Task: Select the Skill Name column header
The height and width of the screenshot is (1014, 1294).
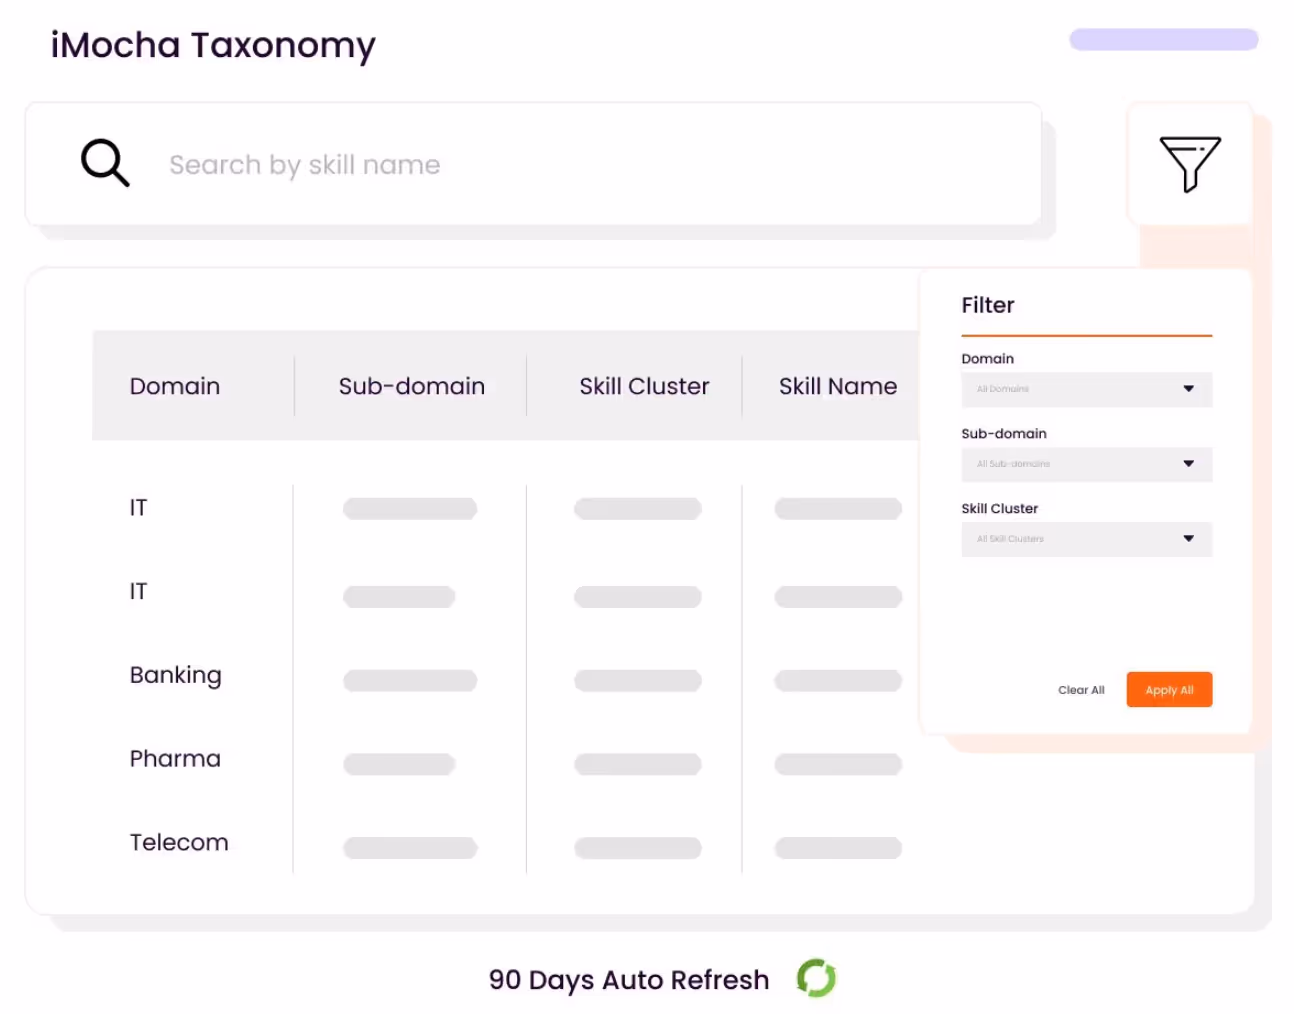Action: coord(838,386)
